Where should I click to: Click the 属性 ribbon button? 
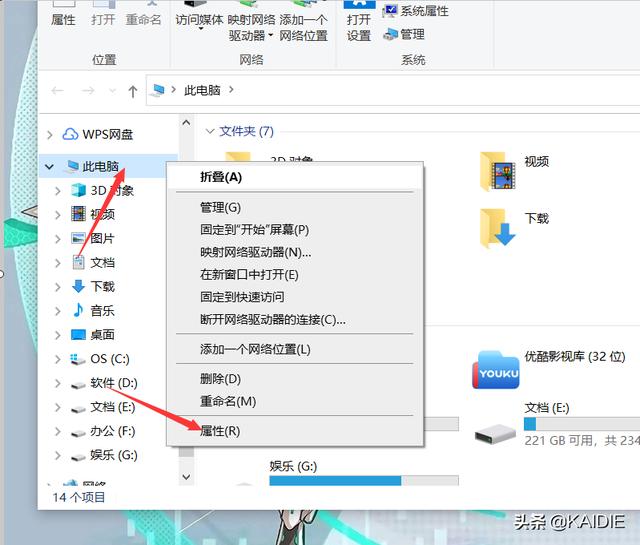[x=63, y=15]
